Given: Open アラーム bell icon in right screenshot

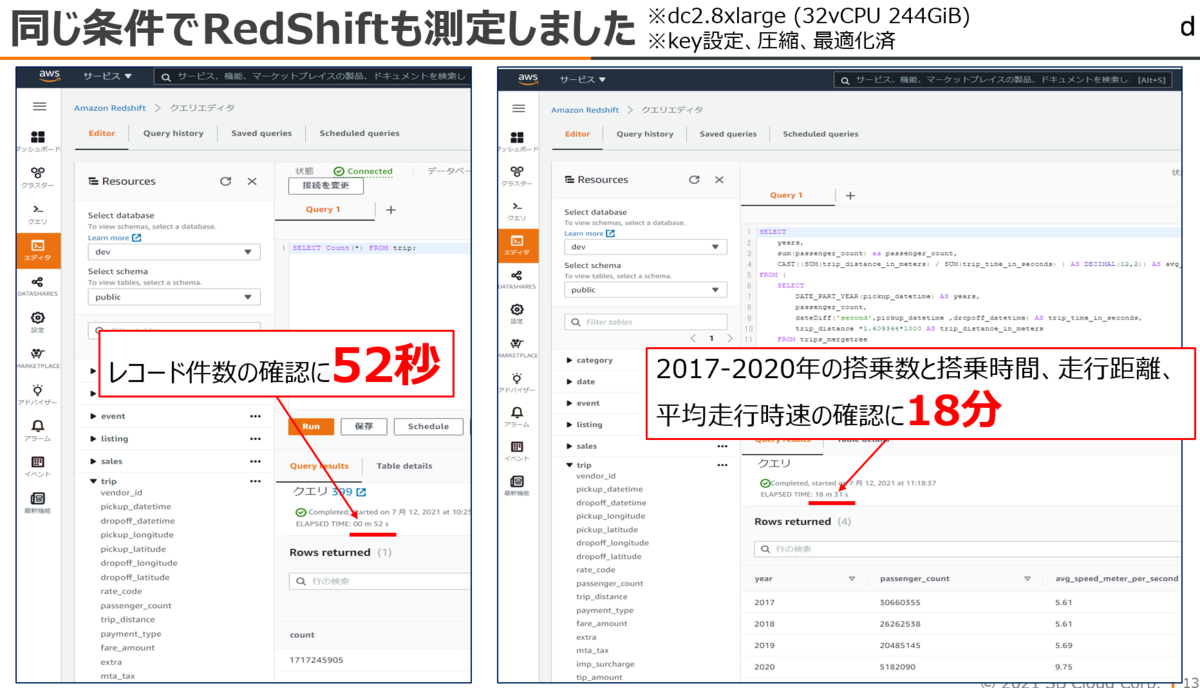Looking at the screenshot, I should [x=517, y=412].
